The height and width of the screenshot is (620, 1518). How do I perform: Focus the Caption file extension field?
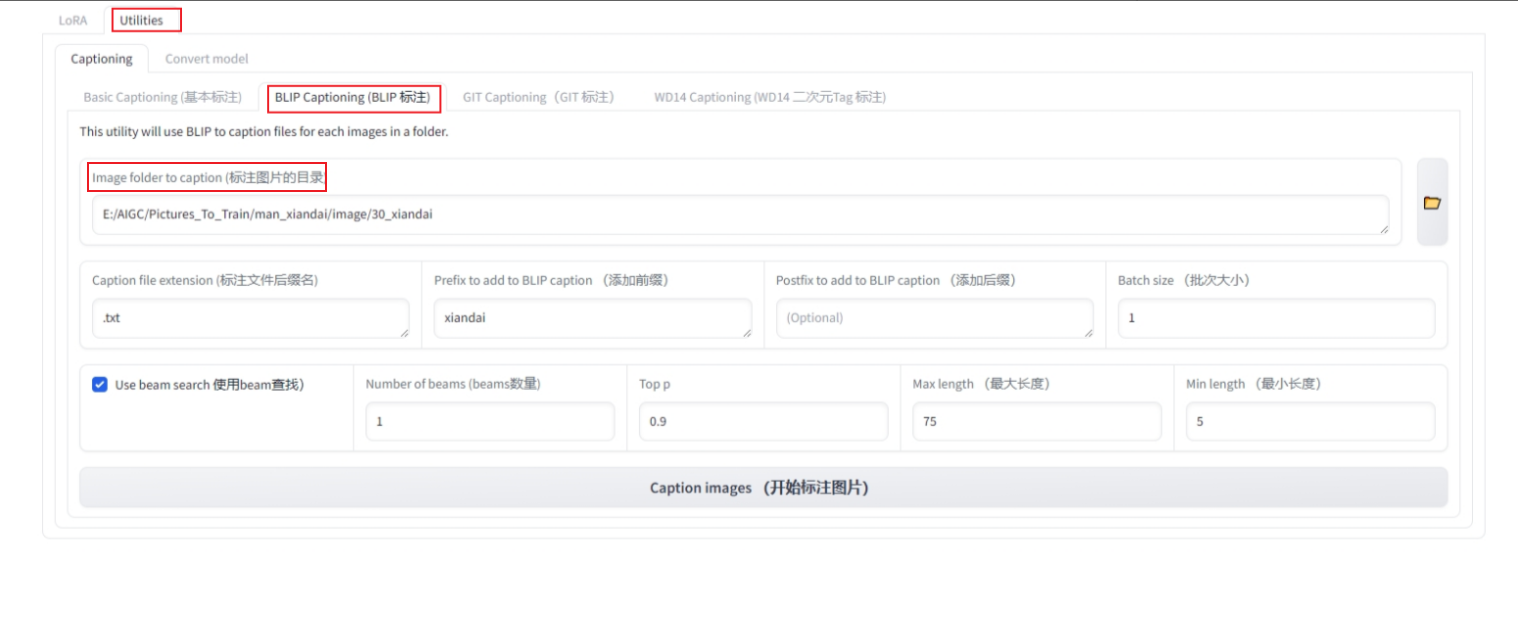click(250, 318)
